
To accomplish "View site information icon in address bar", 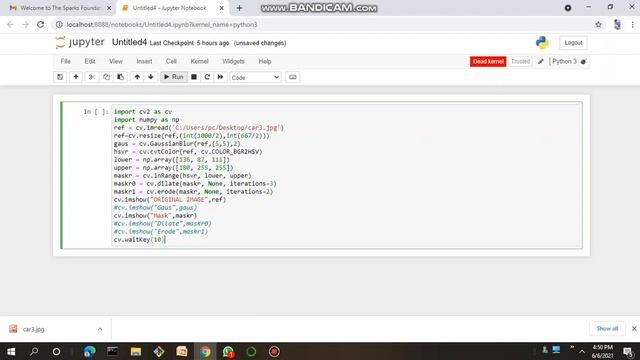I will pos(59,24).
